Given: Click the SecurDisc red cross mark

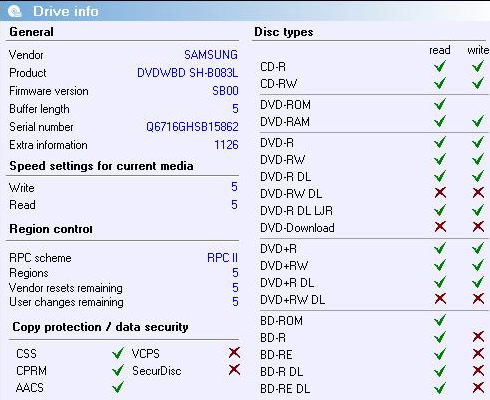Looking at the screenshot, I should [234, 369].
